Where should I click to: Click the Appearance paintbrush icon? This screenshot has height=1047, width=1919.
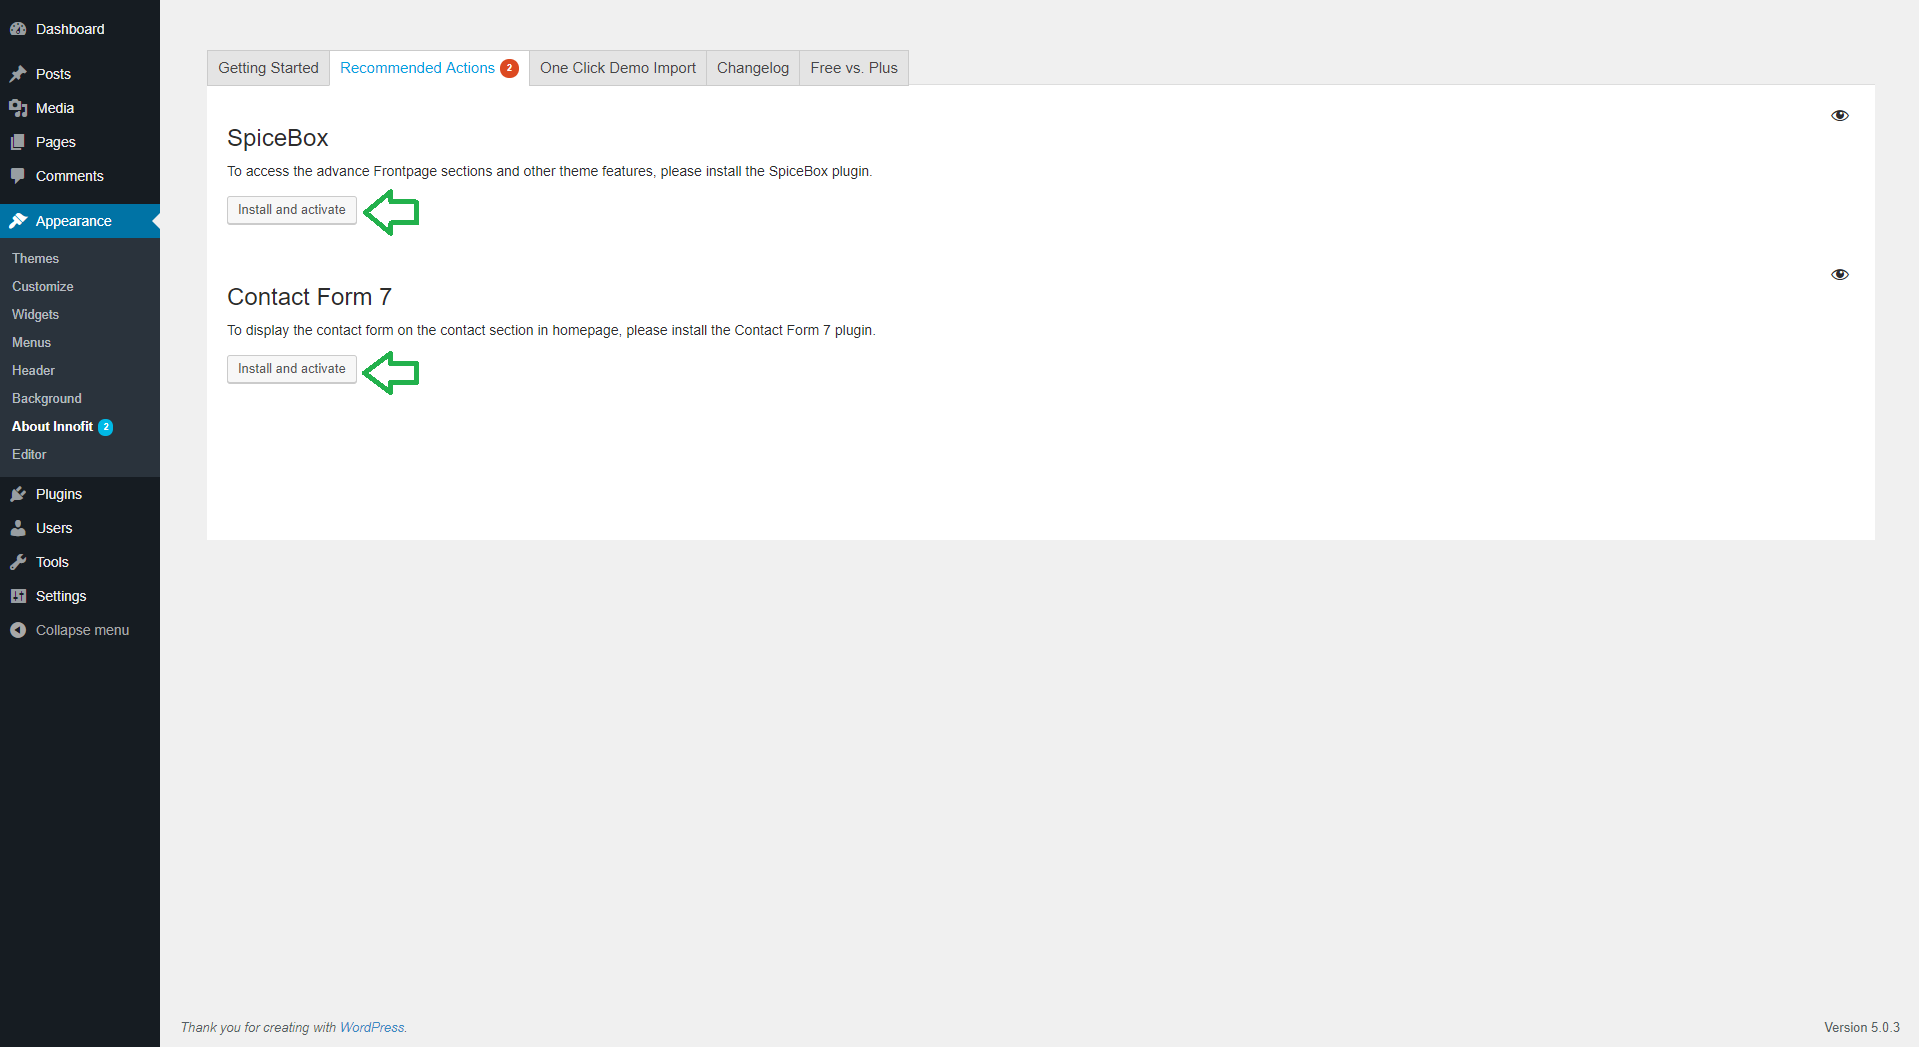[18, 221]
